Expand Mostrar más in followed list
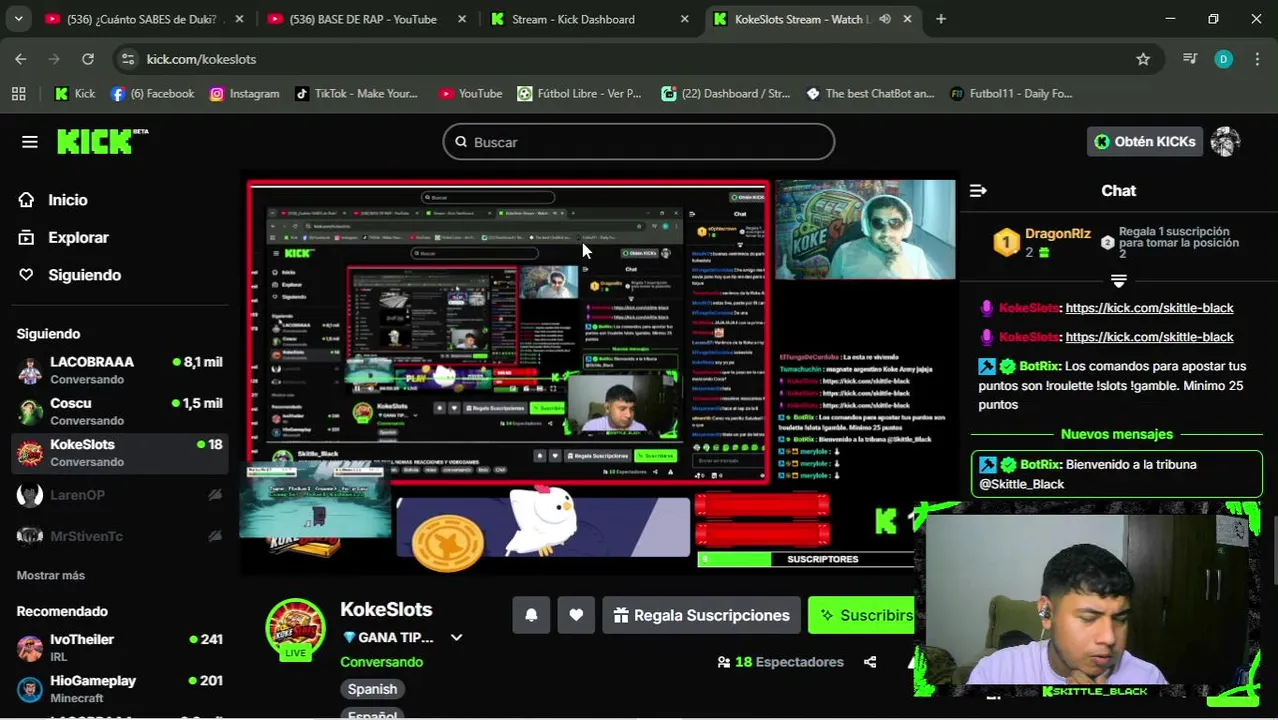Image resolution: width=1278 pixels, height=720 pixels. pyautogui.click(x=51, y=575)
